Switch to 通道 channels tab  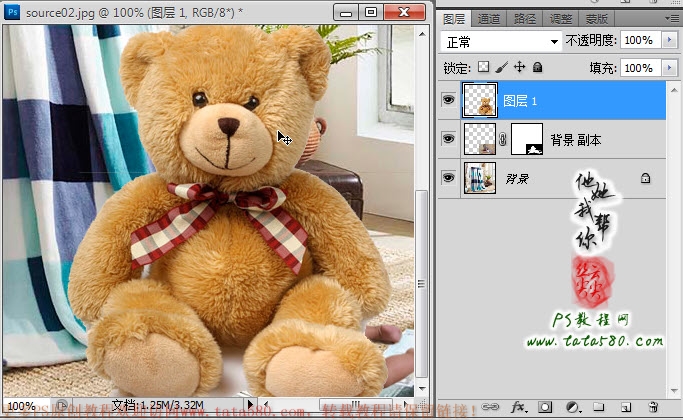click(489, 19)
